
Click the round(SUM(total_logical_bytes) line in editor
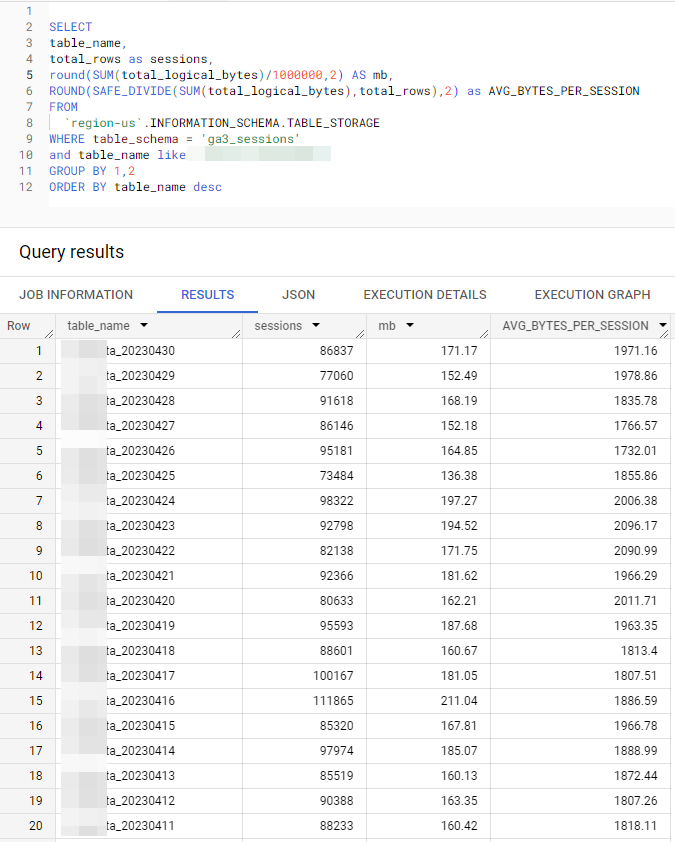(x=221, y=75)
